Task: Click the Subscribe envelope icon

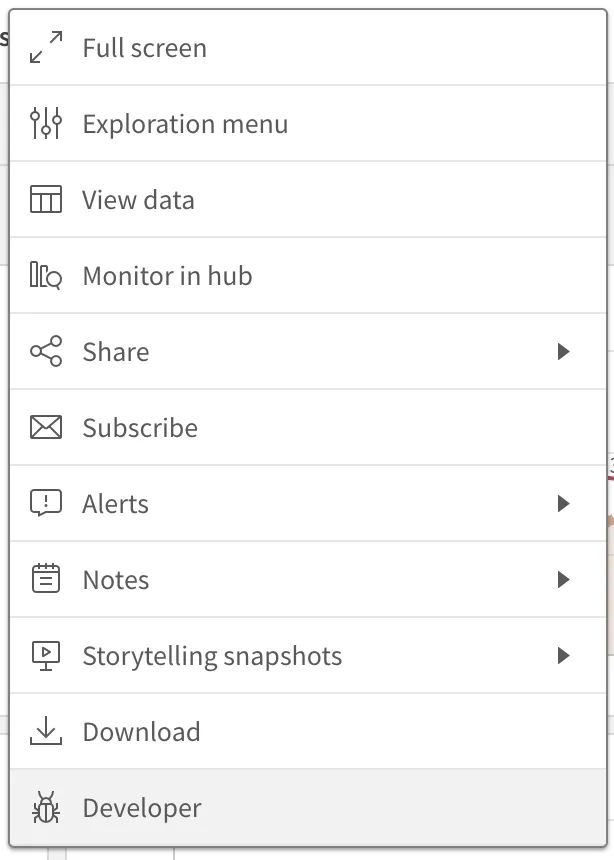Action: click(44, 427)
